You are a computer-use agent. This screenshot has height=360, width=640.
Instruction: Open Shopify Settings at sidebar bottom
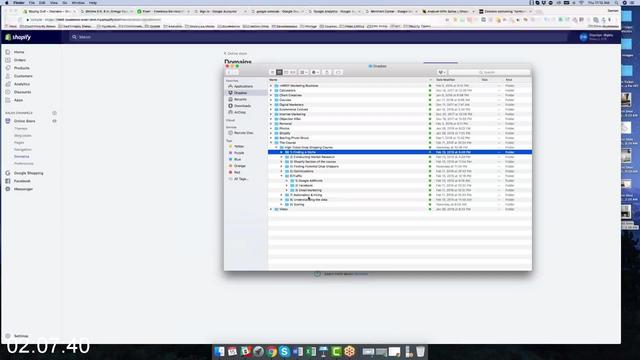point(21,336)
